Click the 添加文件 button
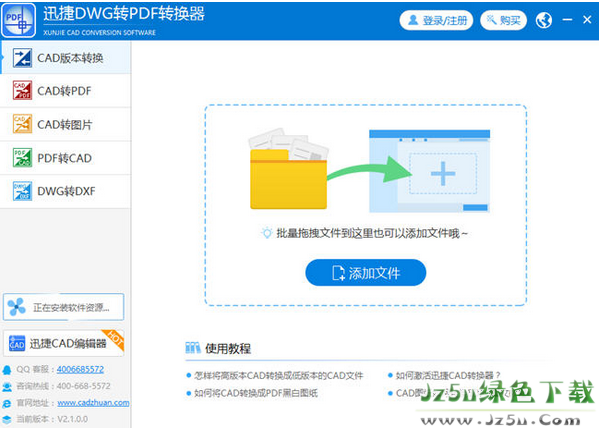Viewport: 601px width, 433px height. (366, 273)
